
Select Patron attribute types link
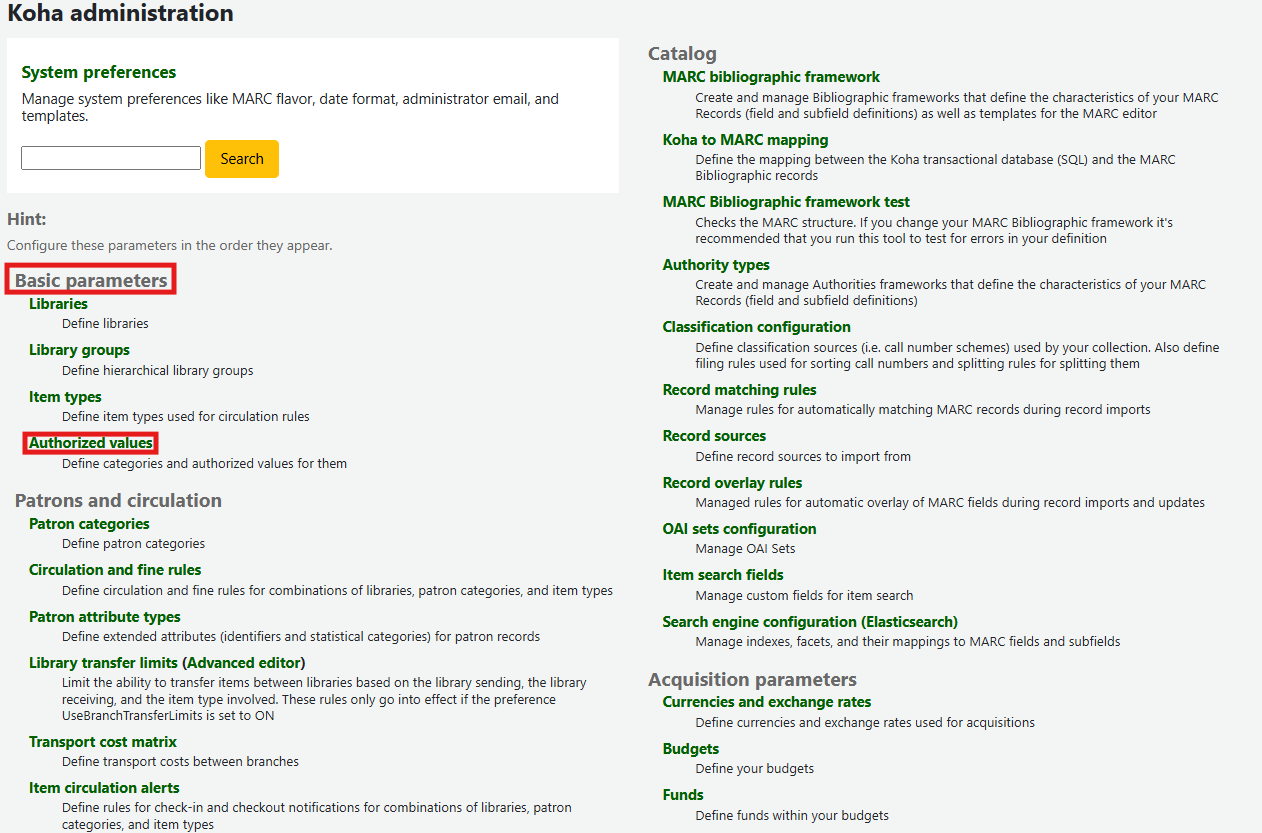(x=105, y=617)
